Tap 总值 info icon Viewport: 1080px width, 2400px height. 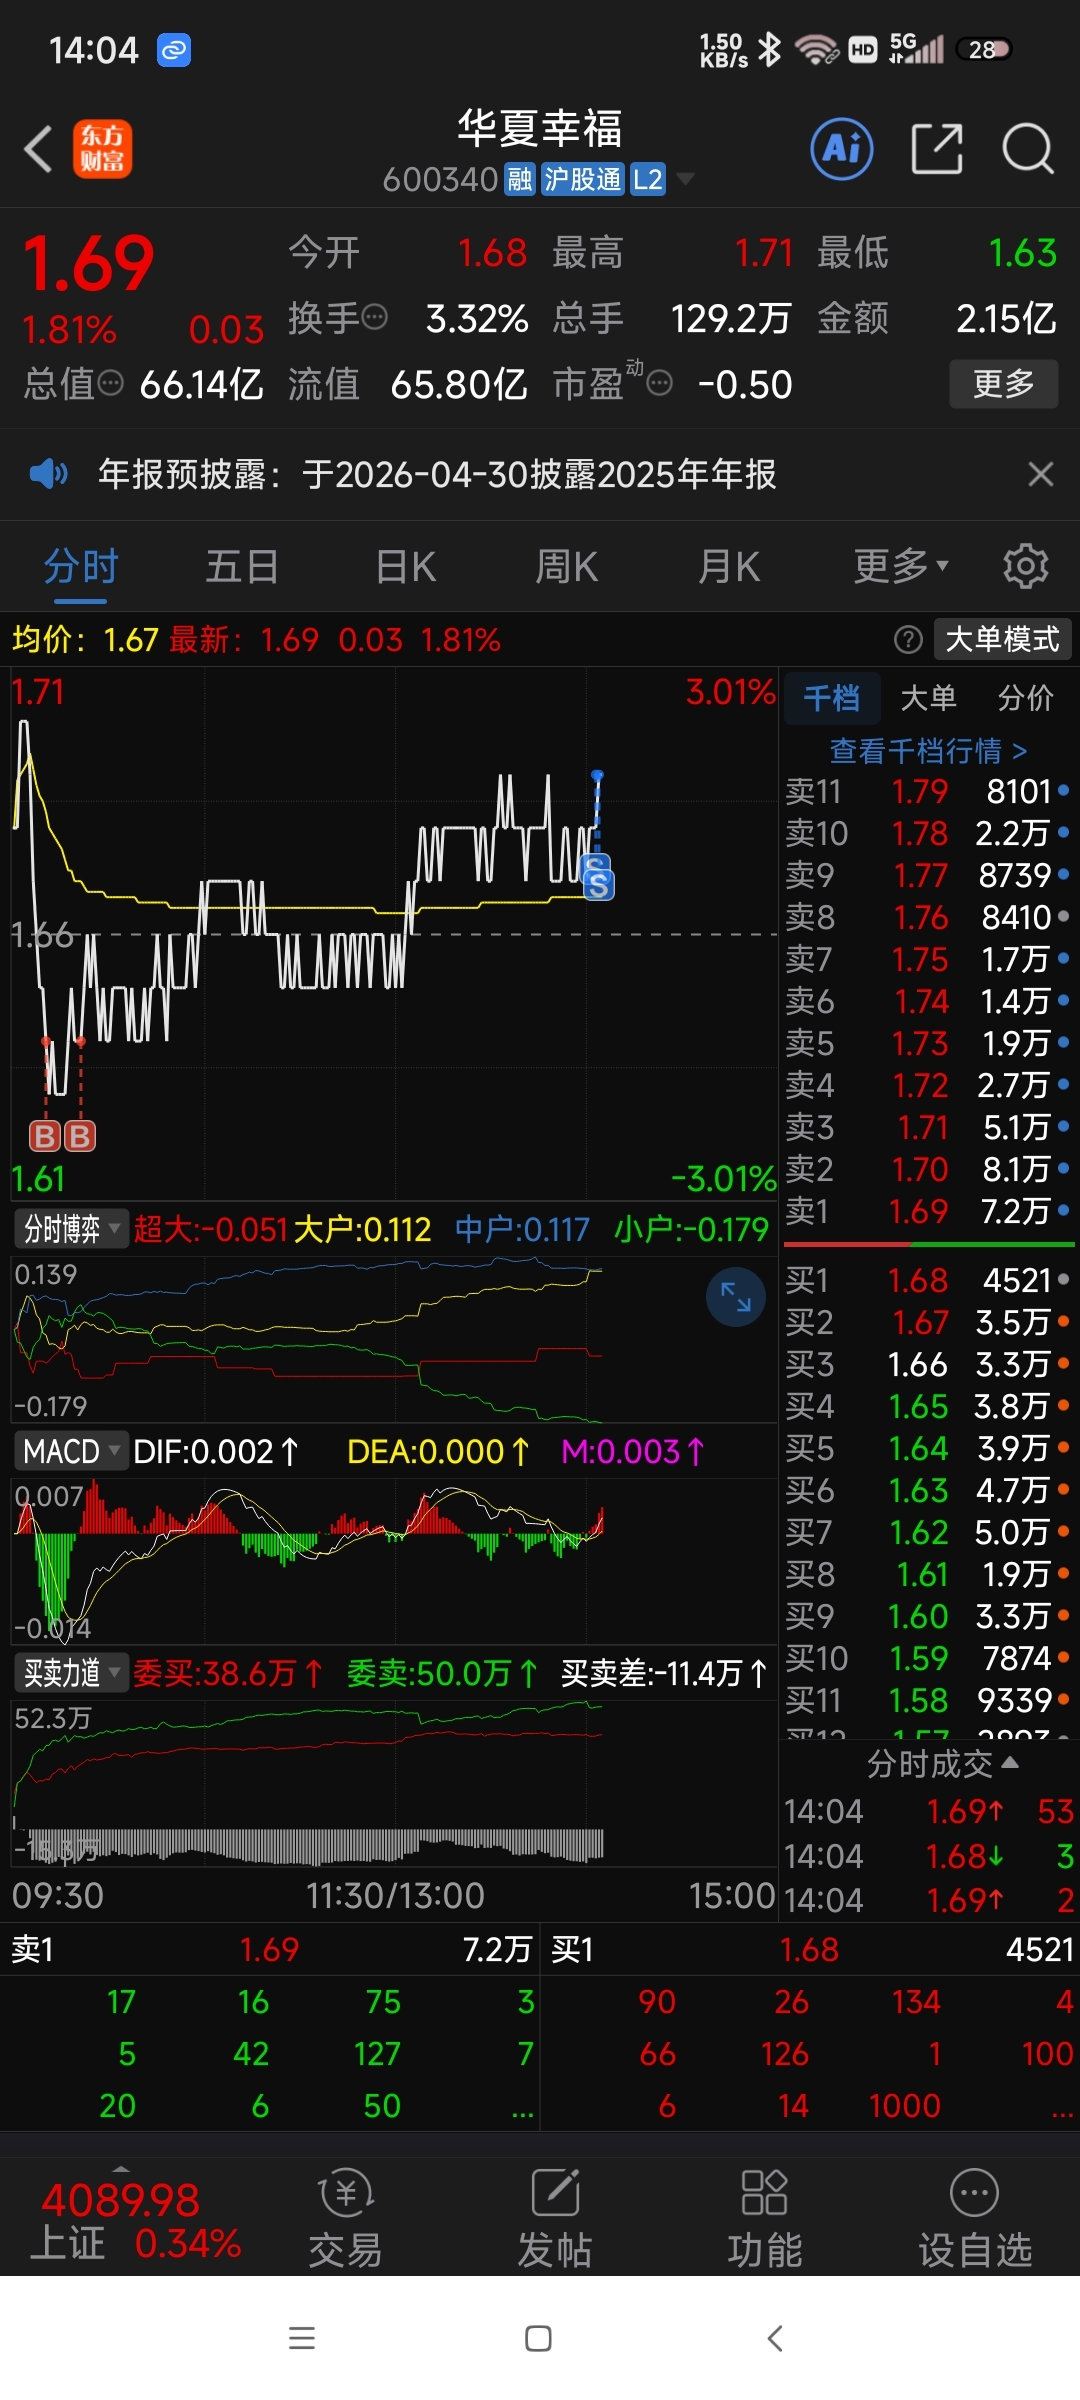[x=111, y=384]
